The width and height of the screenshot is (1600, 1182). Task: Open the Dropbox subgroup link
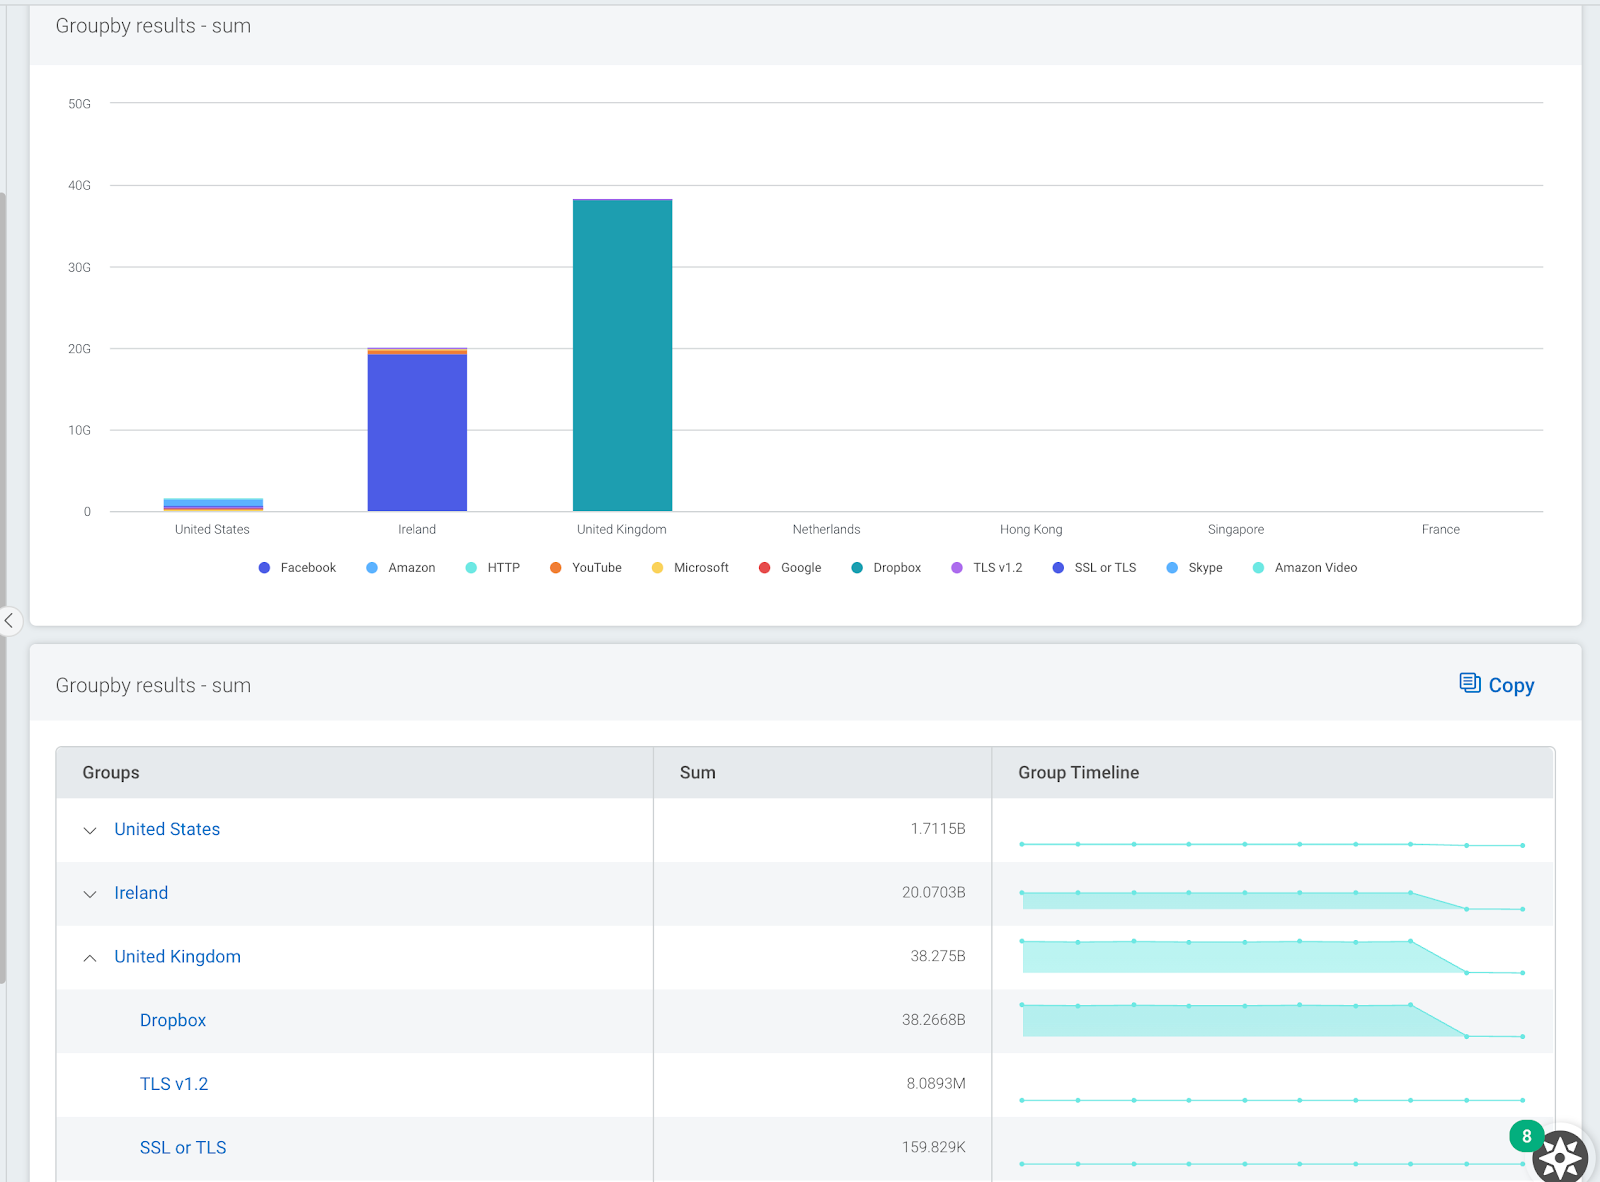173,1020
